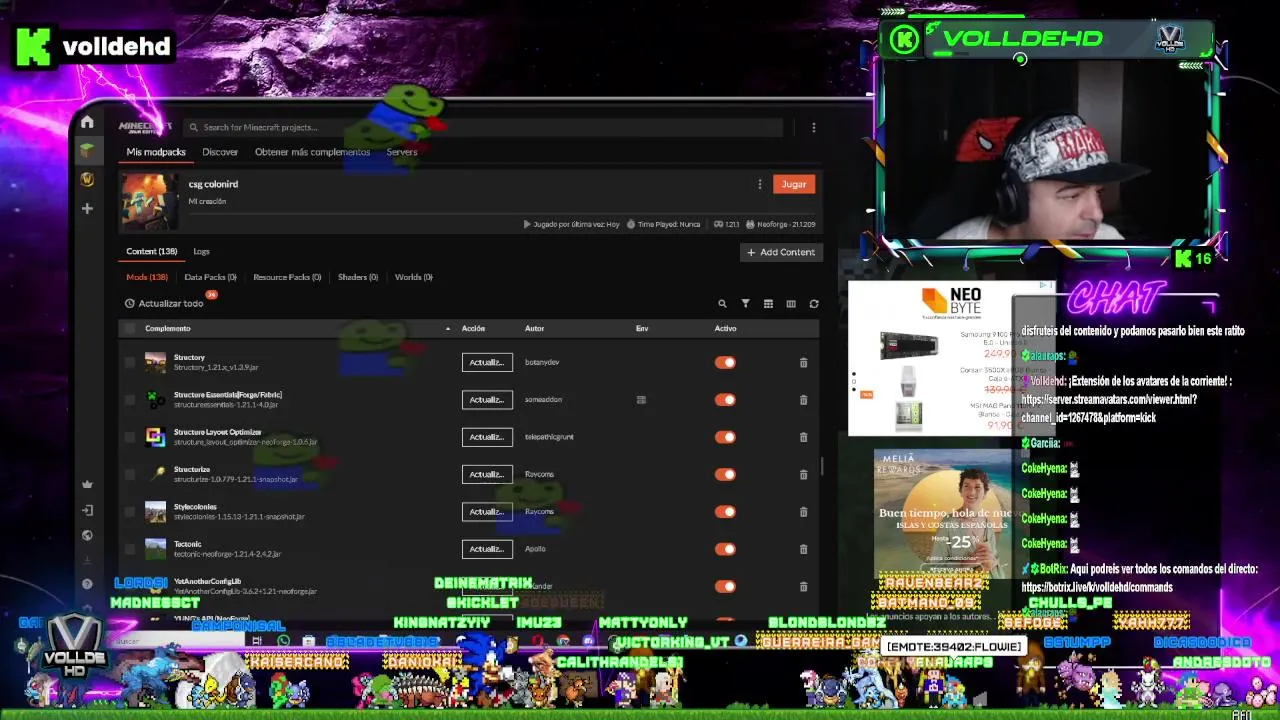This screenshot has width=1280, height=720.
Task: Click the login arrow sidebar icon
Action: pos(87,510)
